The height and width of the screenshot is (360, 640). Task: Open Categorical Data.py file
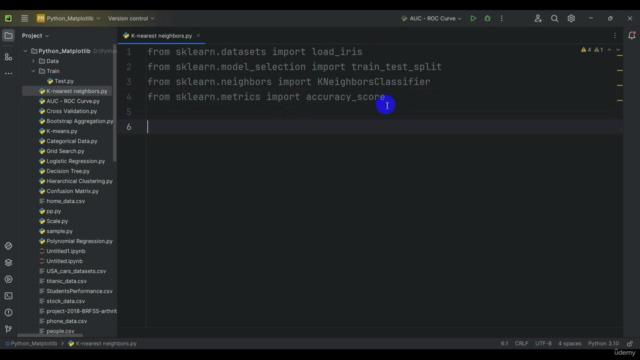72,141
